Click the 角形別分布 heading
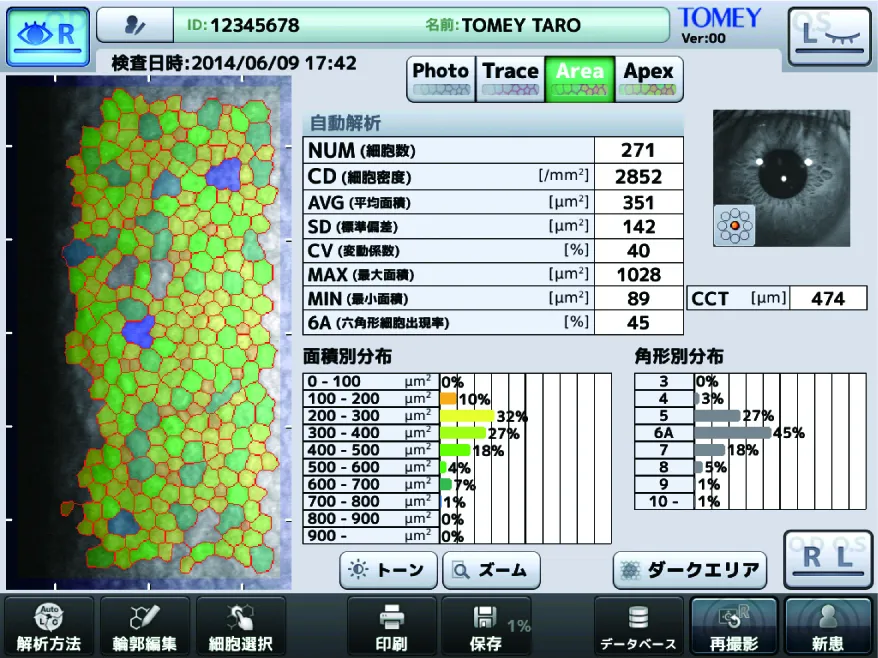Screen dimensions: 878x658 (x=679, y=357)
